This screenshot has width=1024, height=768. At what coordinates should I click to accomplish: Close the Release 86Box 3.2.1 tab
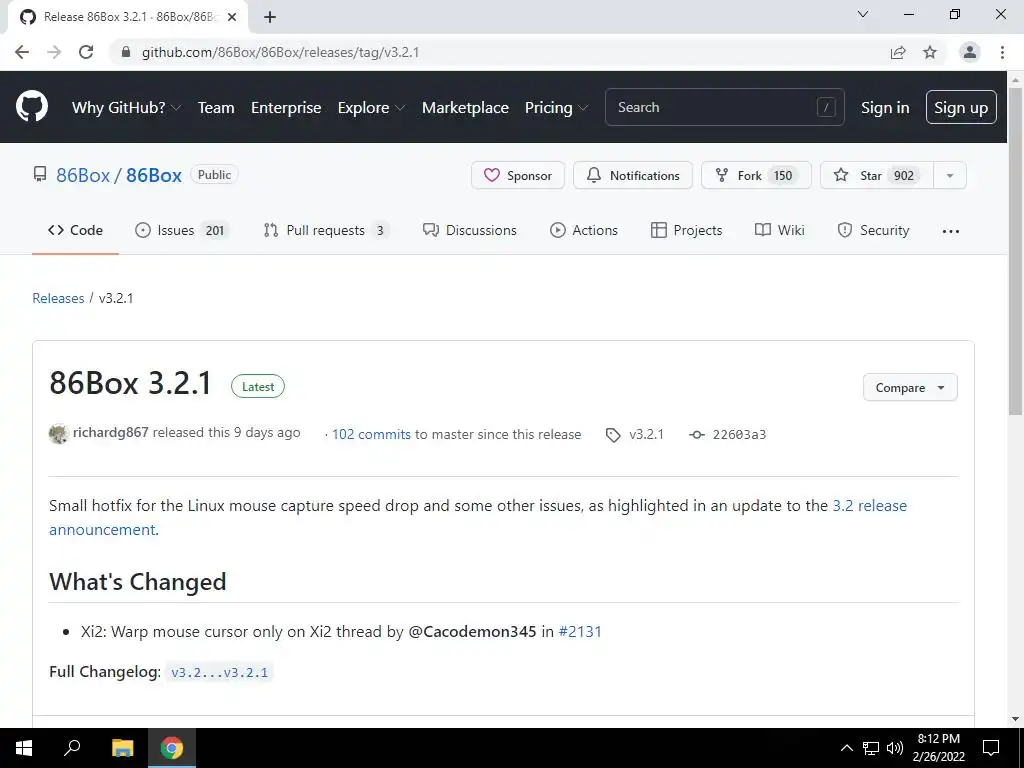pos(232,17)
